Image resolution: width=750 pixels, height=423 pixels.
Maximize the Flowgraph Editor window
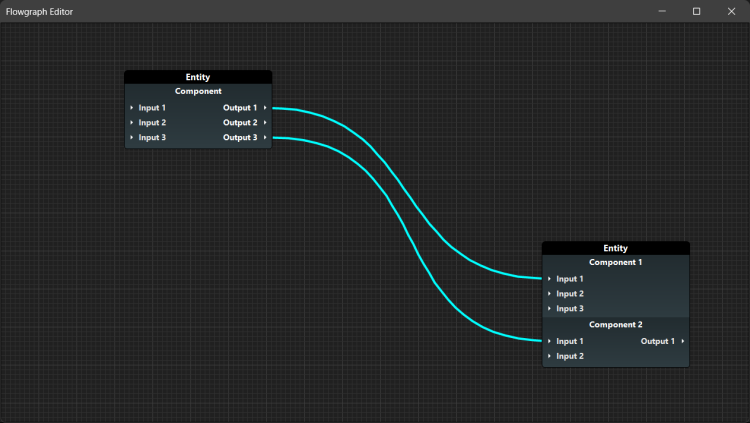tap(697, 11)
